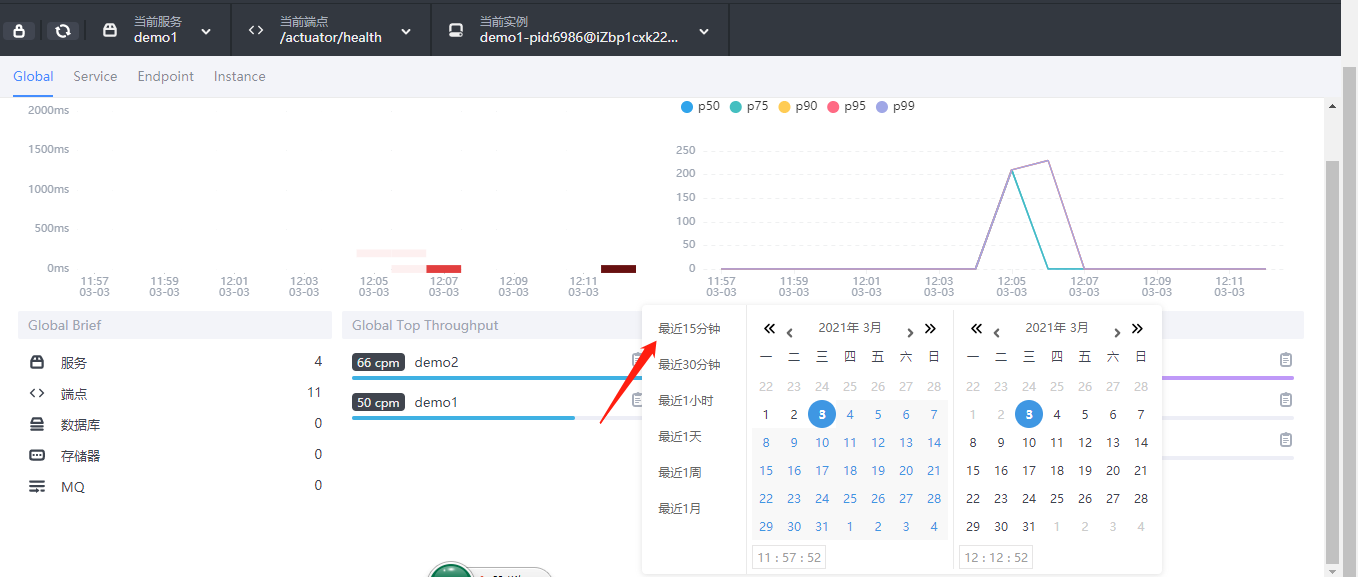This screenshot has width=1358, height=577.
Task: Jump forward one year in right calendar
Action: click(x=1137, y=329)
